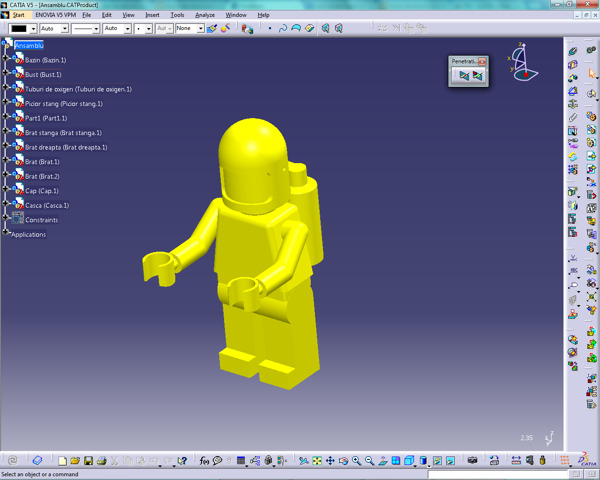Open the File menu
600x480 pixels.
point(87,15)
